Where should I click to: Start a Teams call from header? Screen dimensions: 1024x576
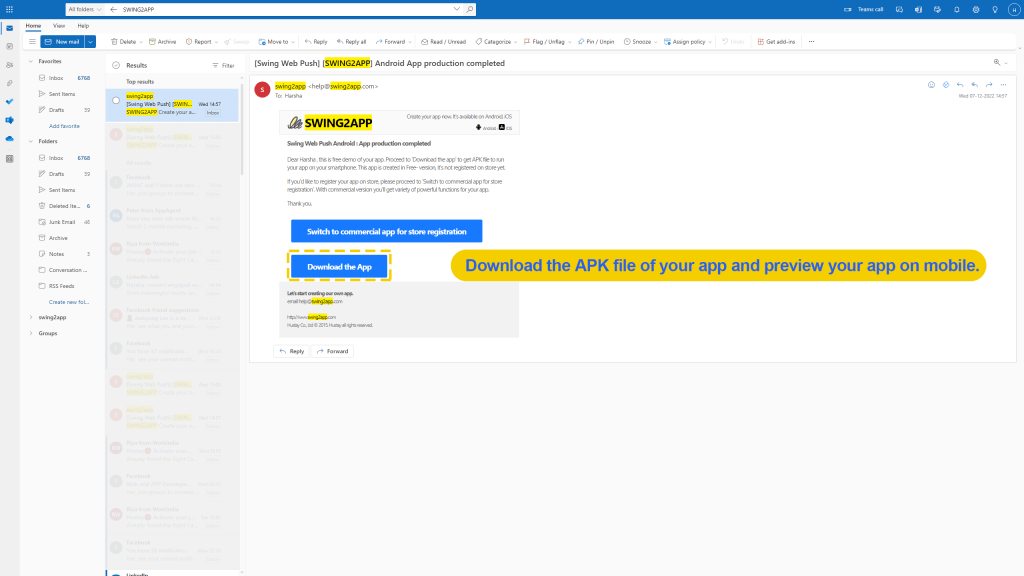tap(863, 9)
